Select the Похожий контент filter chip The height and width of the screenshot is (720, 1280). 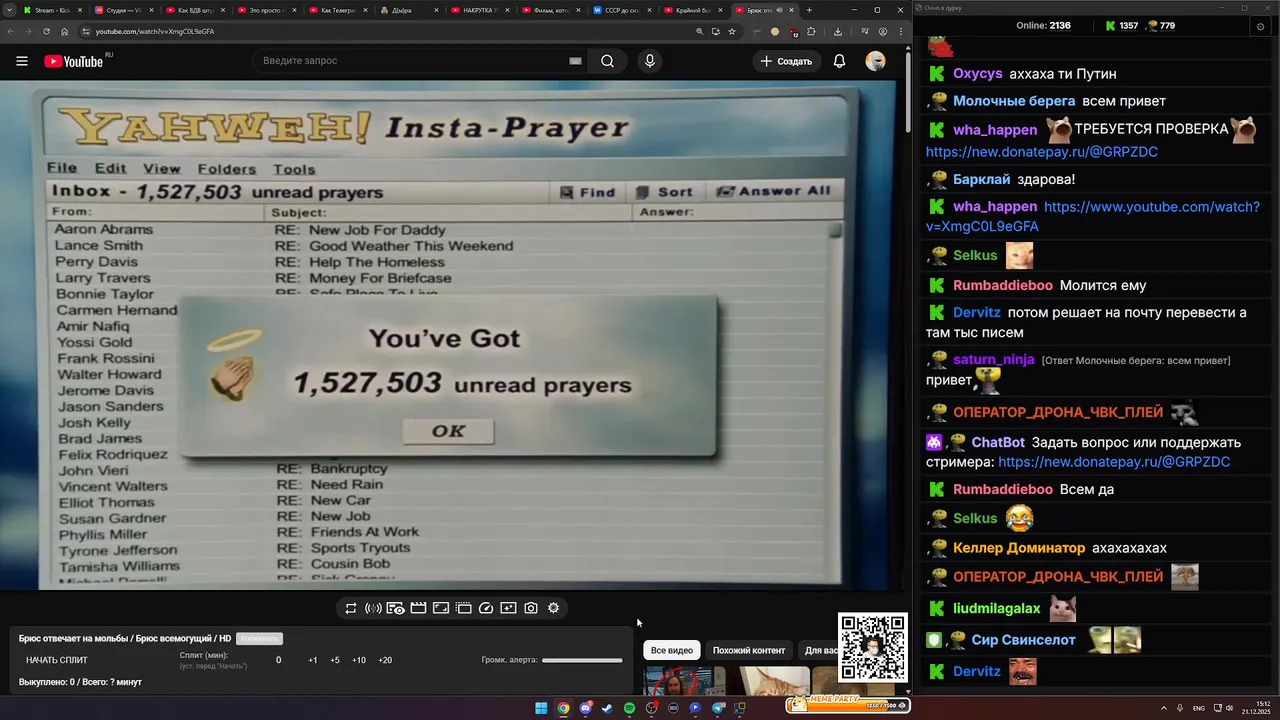[749, 650]
